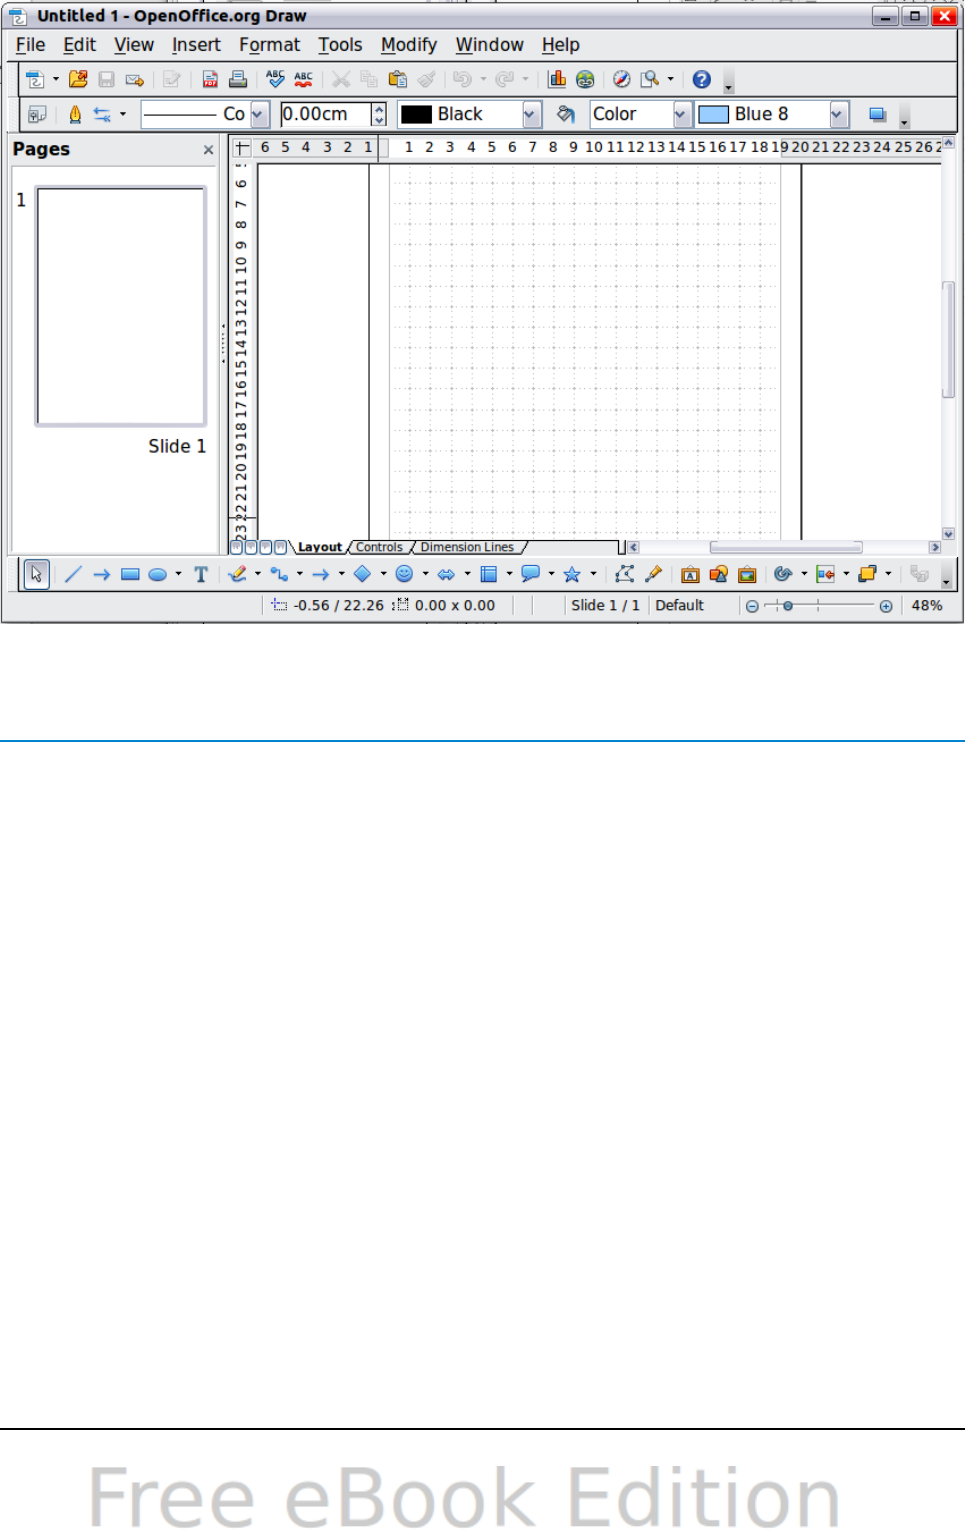
Task: Switch to the Dimension Lines tab
Action: 467,547
